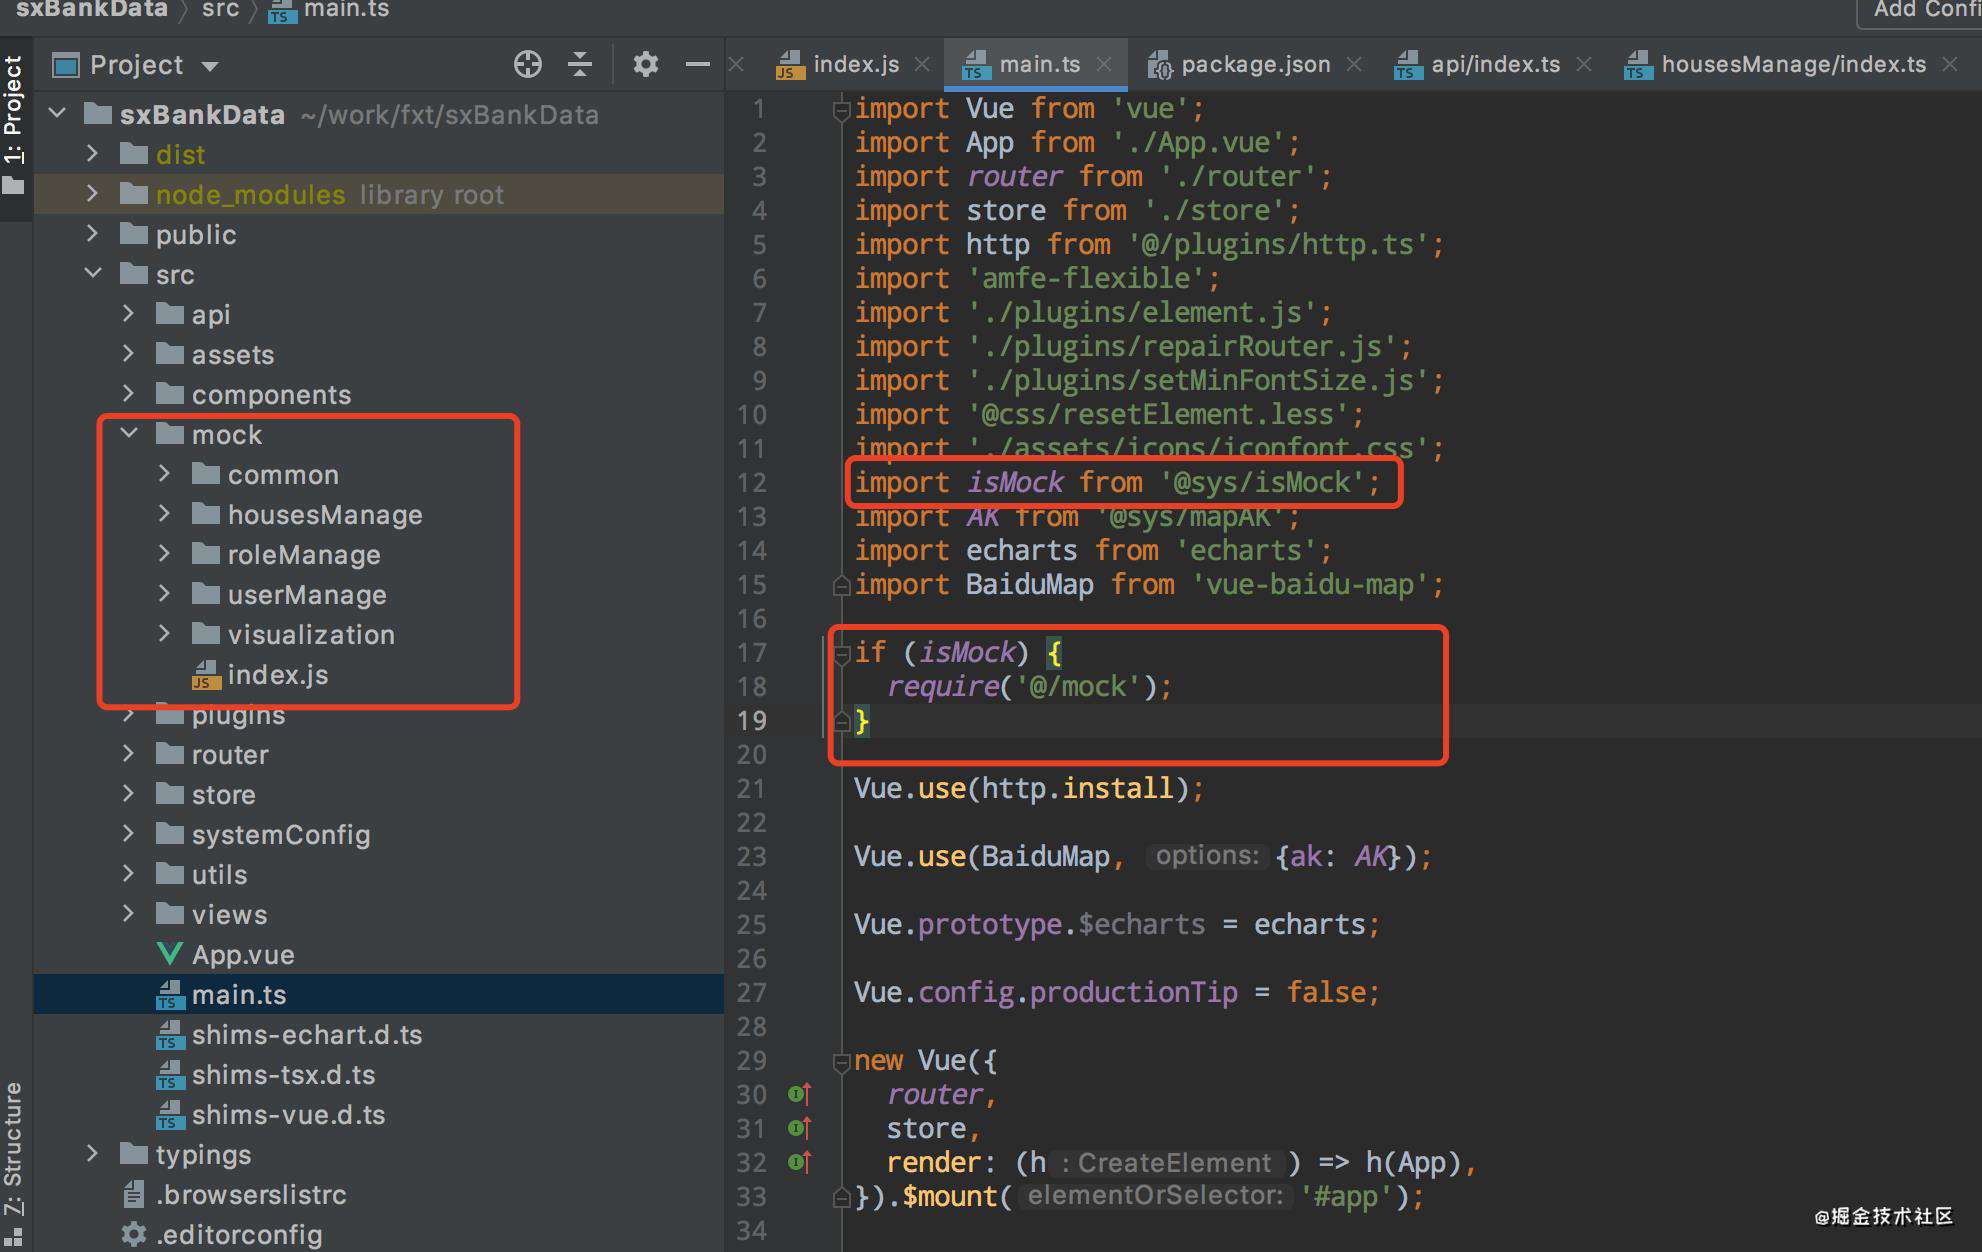Expand the components folder

point(129,393)
